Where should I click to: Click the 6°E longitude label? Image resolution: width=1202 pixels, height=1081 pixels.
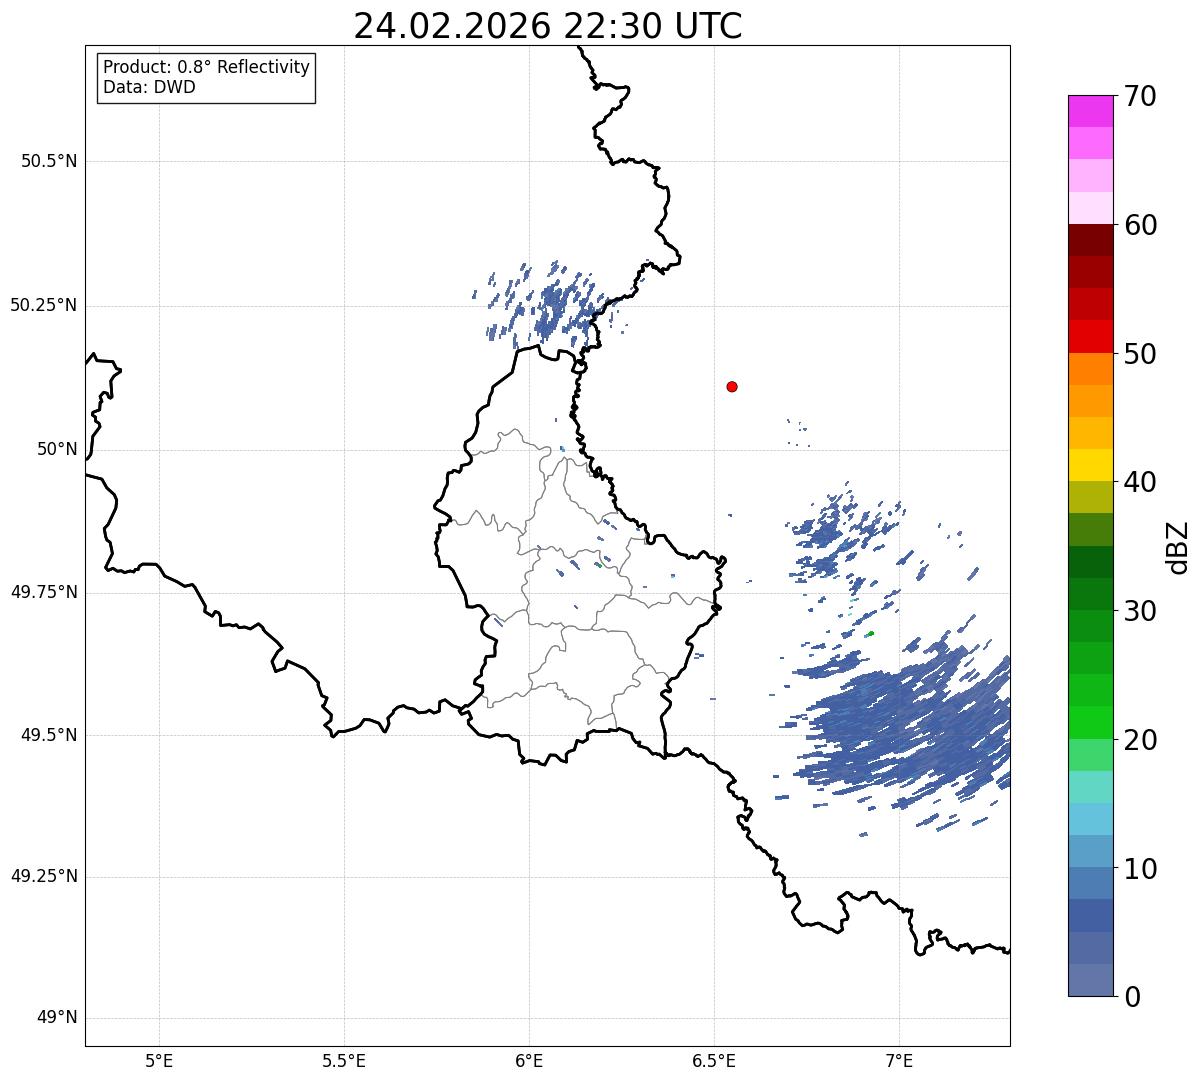coord(529,1060)
